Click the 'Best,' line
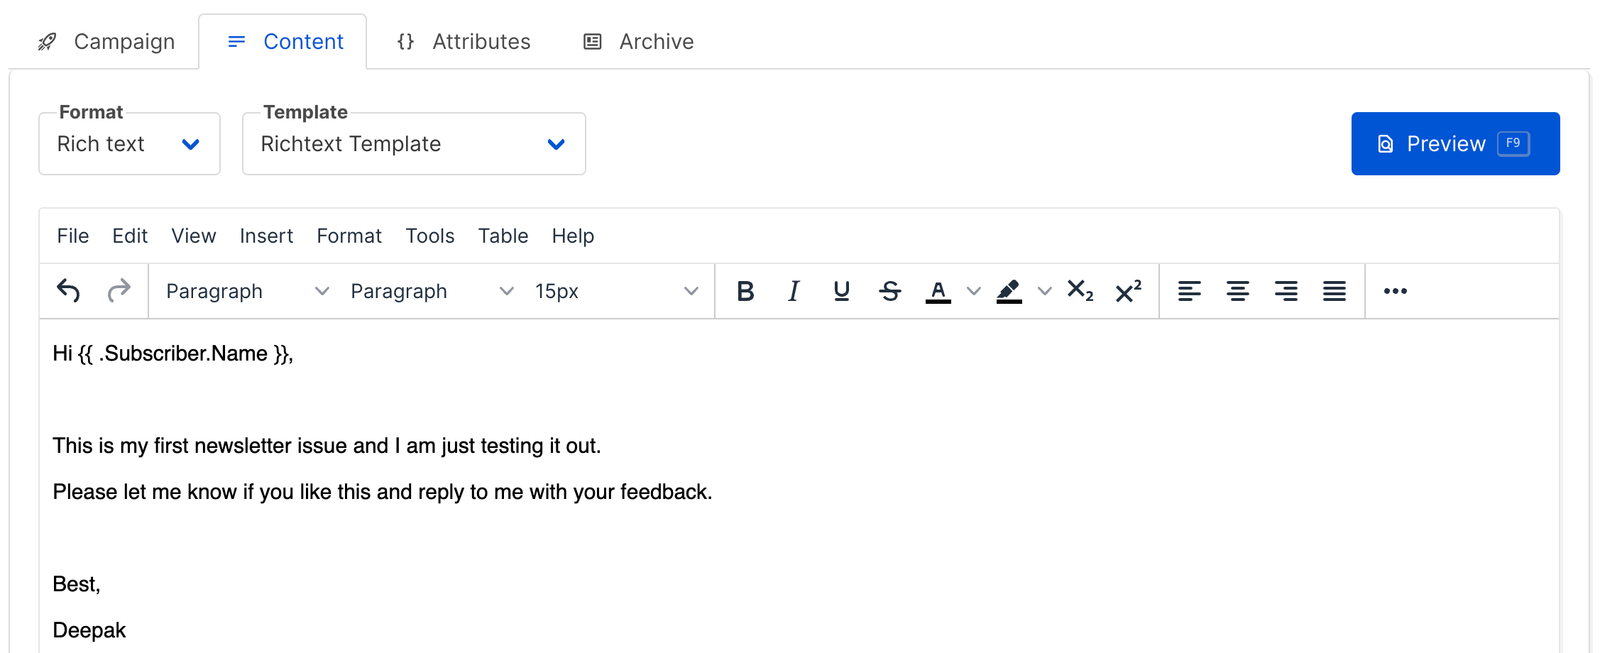 (77, 584)
